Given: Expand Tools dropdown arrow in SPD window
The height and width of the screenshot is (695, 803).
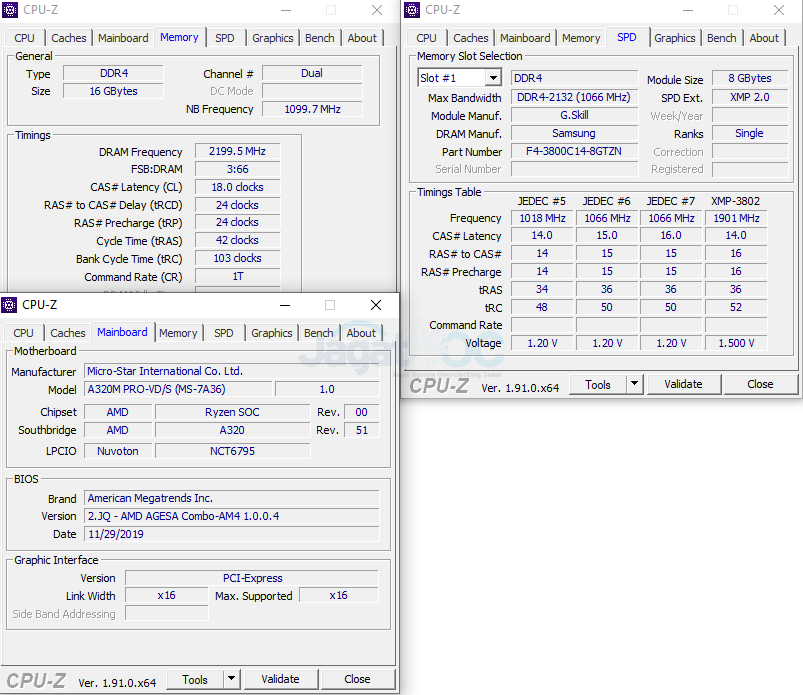Looking at the screenshot, I should [x=634, y=384].
